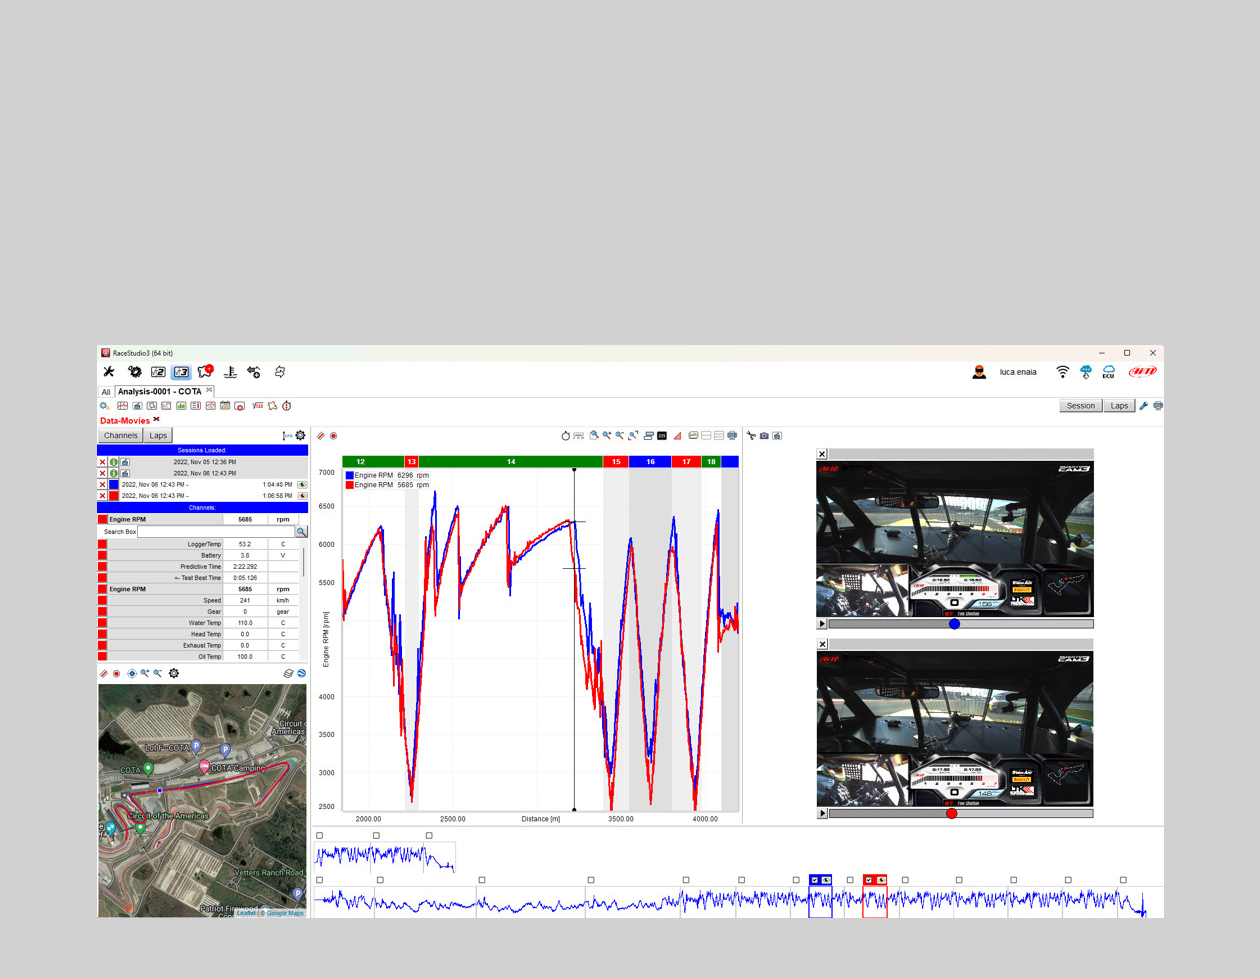The image size is (1260, 978).
Task: Click the red color swatch of 1:06:58 lap
Action: point(114,496)
